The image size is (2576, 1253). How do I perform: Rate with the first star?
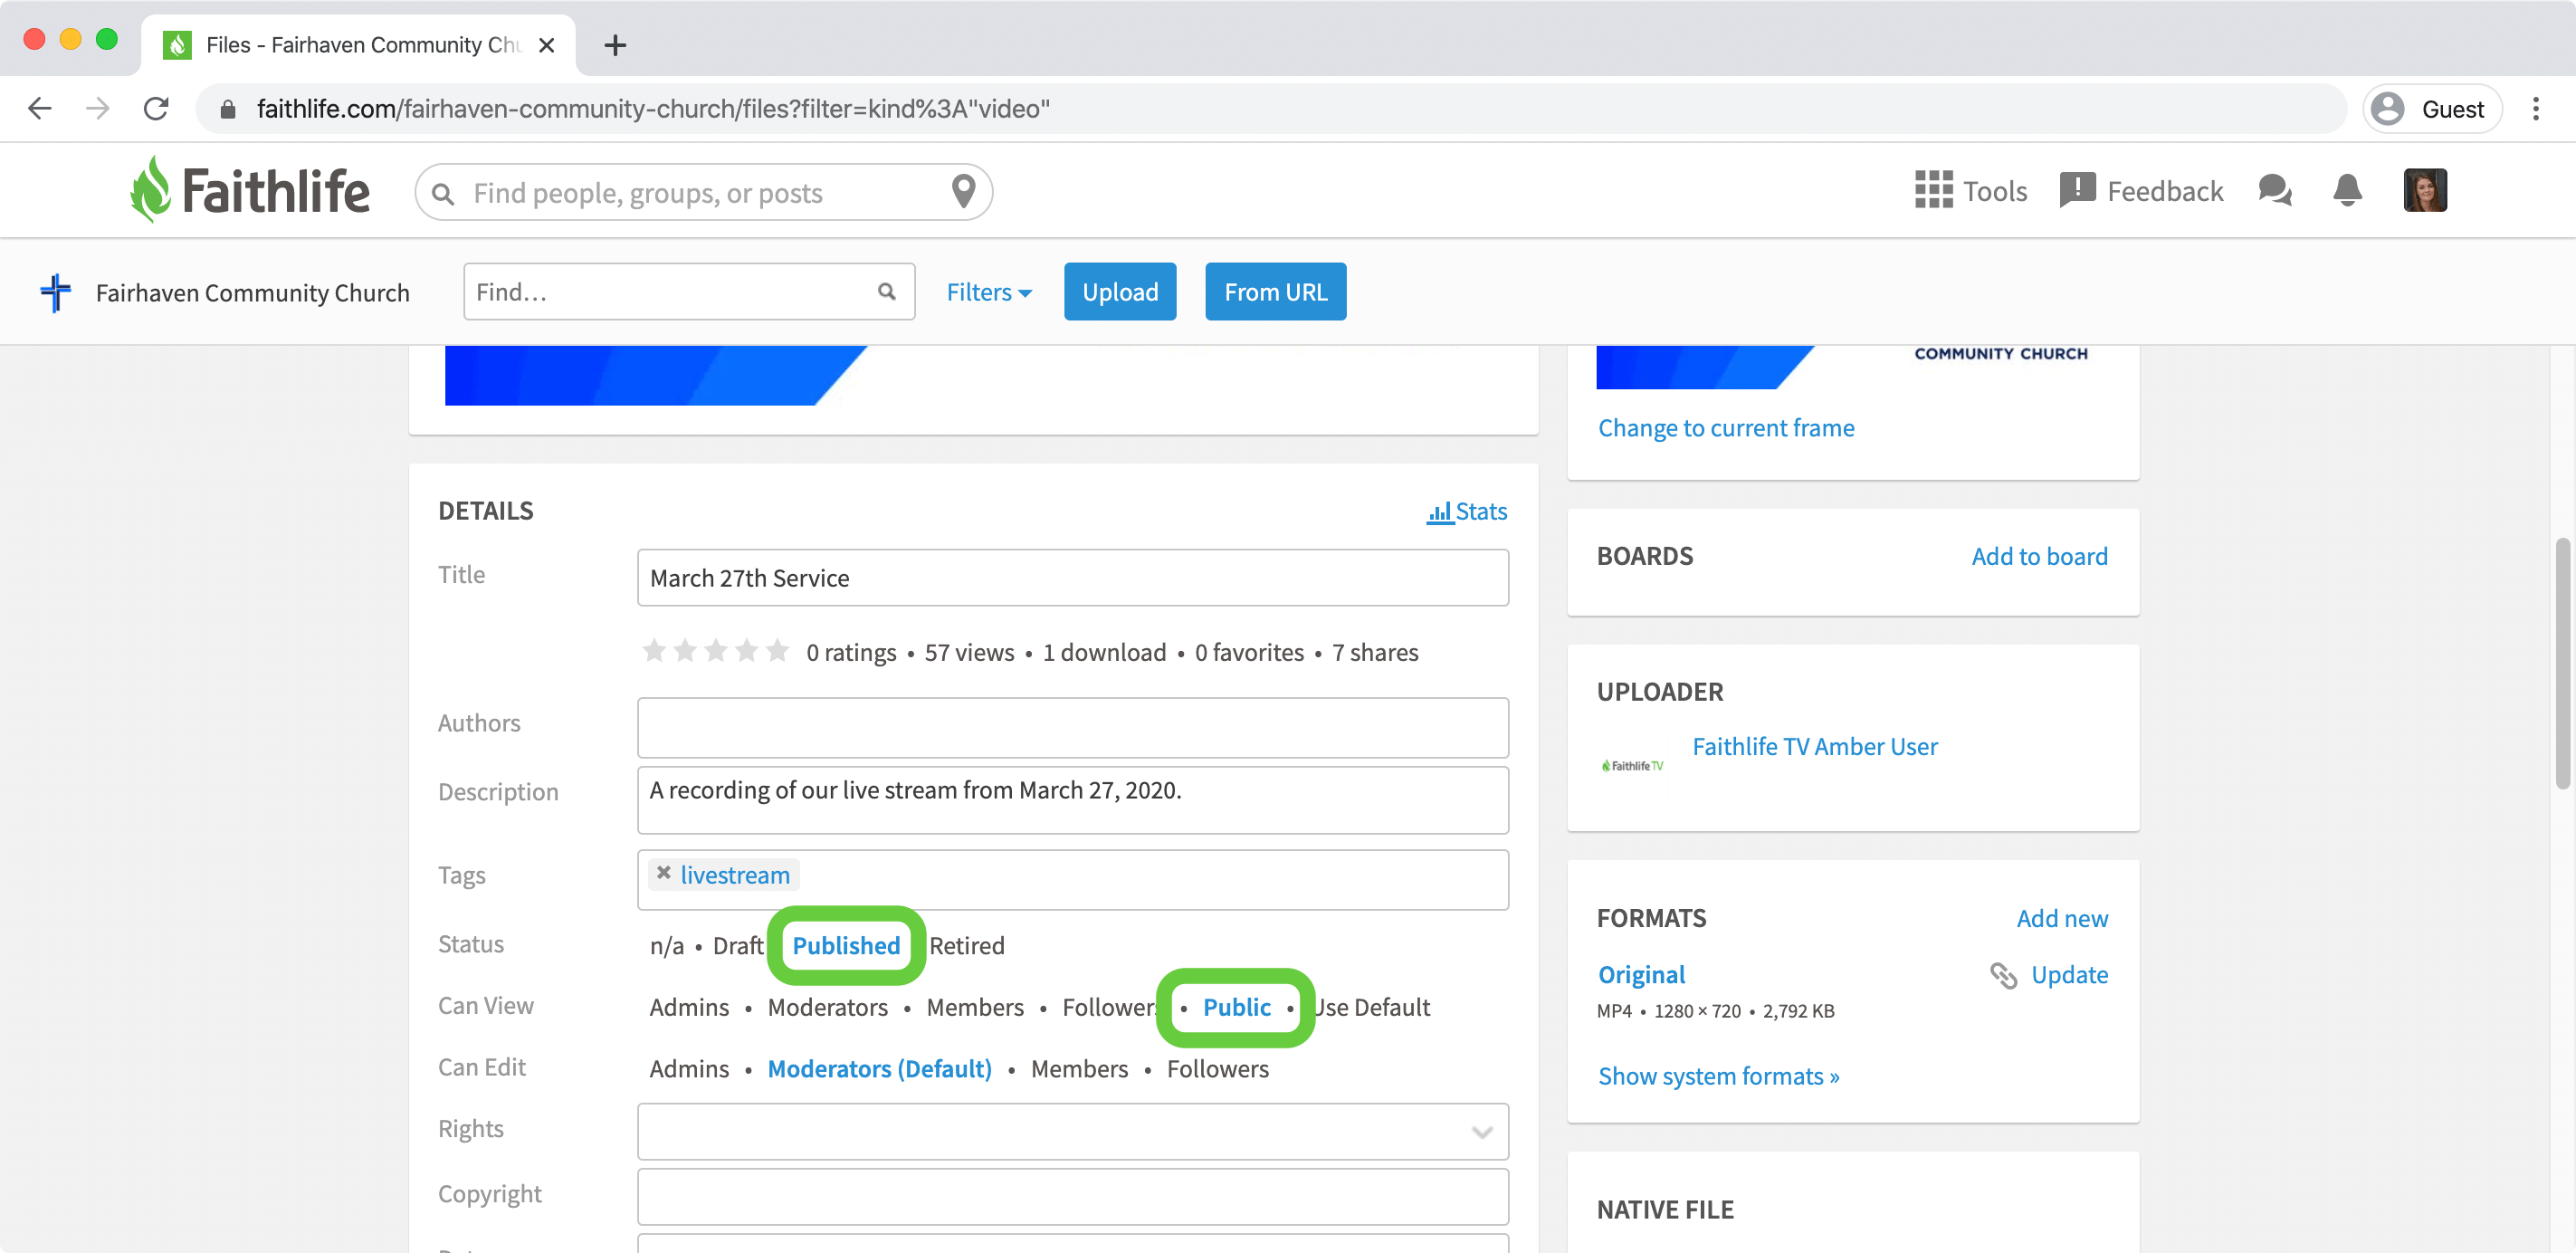(x=654, y=651)
